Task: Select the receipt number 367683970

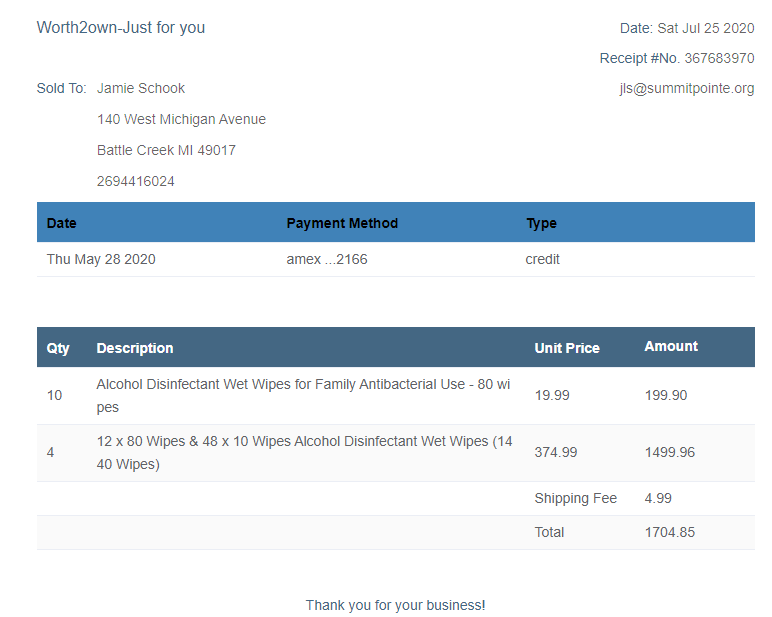Action: point(719,58)
